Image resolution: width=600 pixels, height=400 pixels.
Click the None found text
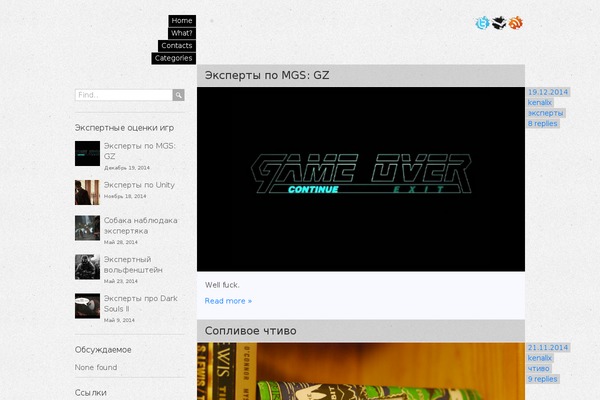pyautogui.click(x=96, y=367)
